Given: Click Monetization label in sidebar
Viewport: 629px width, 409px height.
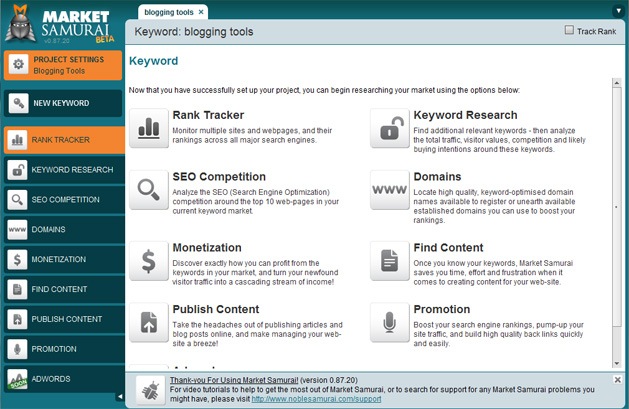Looking at the screenshot, I should point(59,259).
